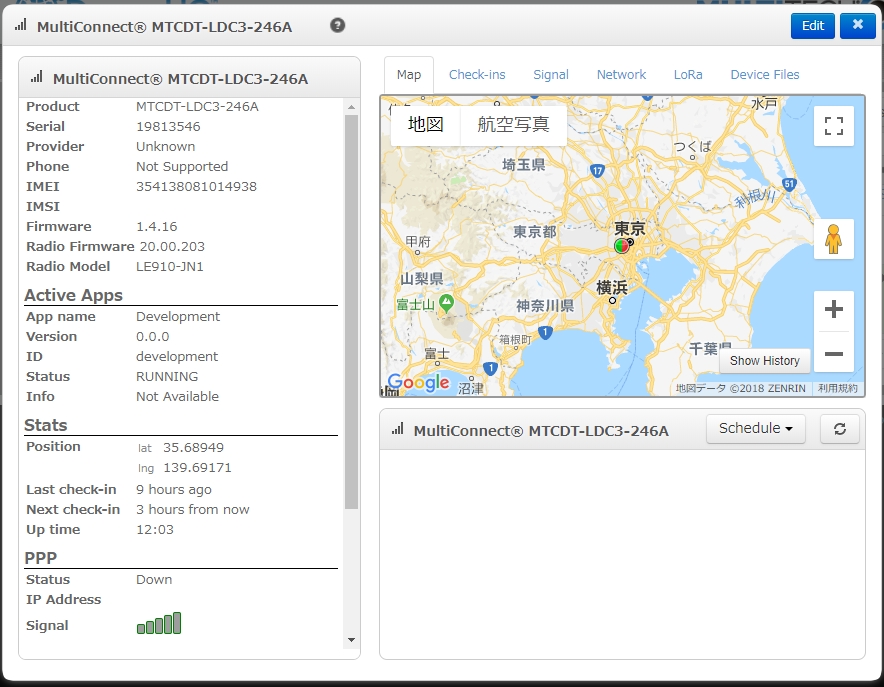Click the Edit button
884x687 pixels.
[812, 25]
